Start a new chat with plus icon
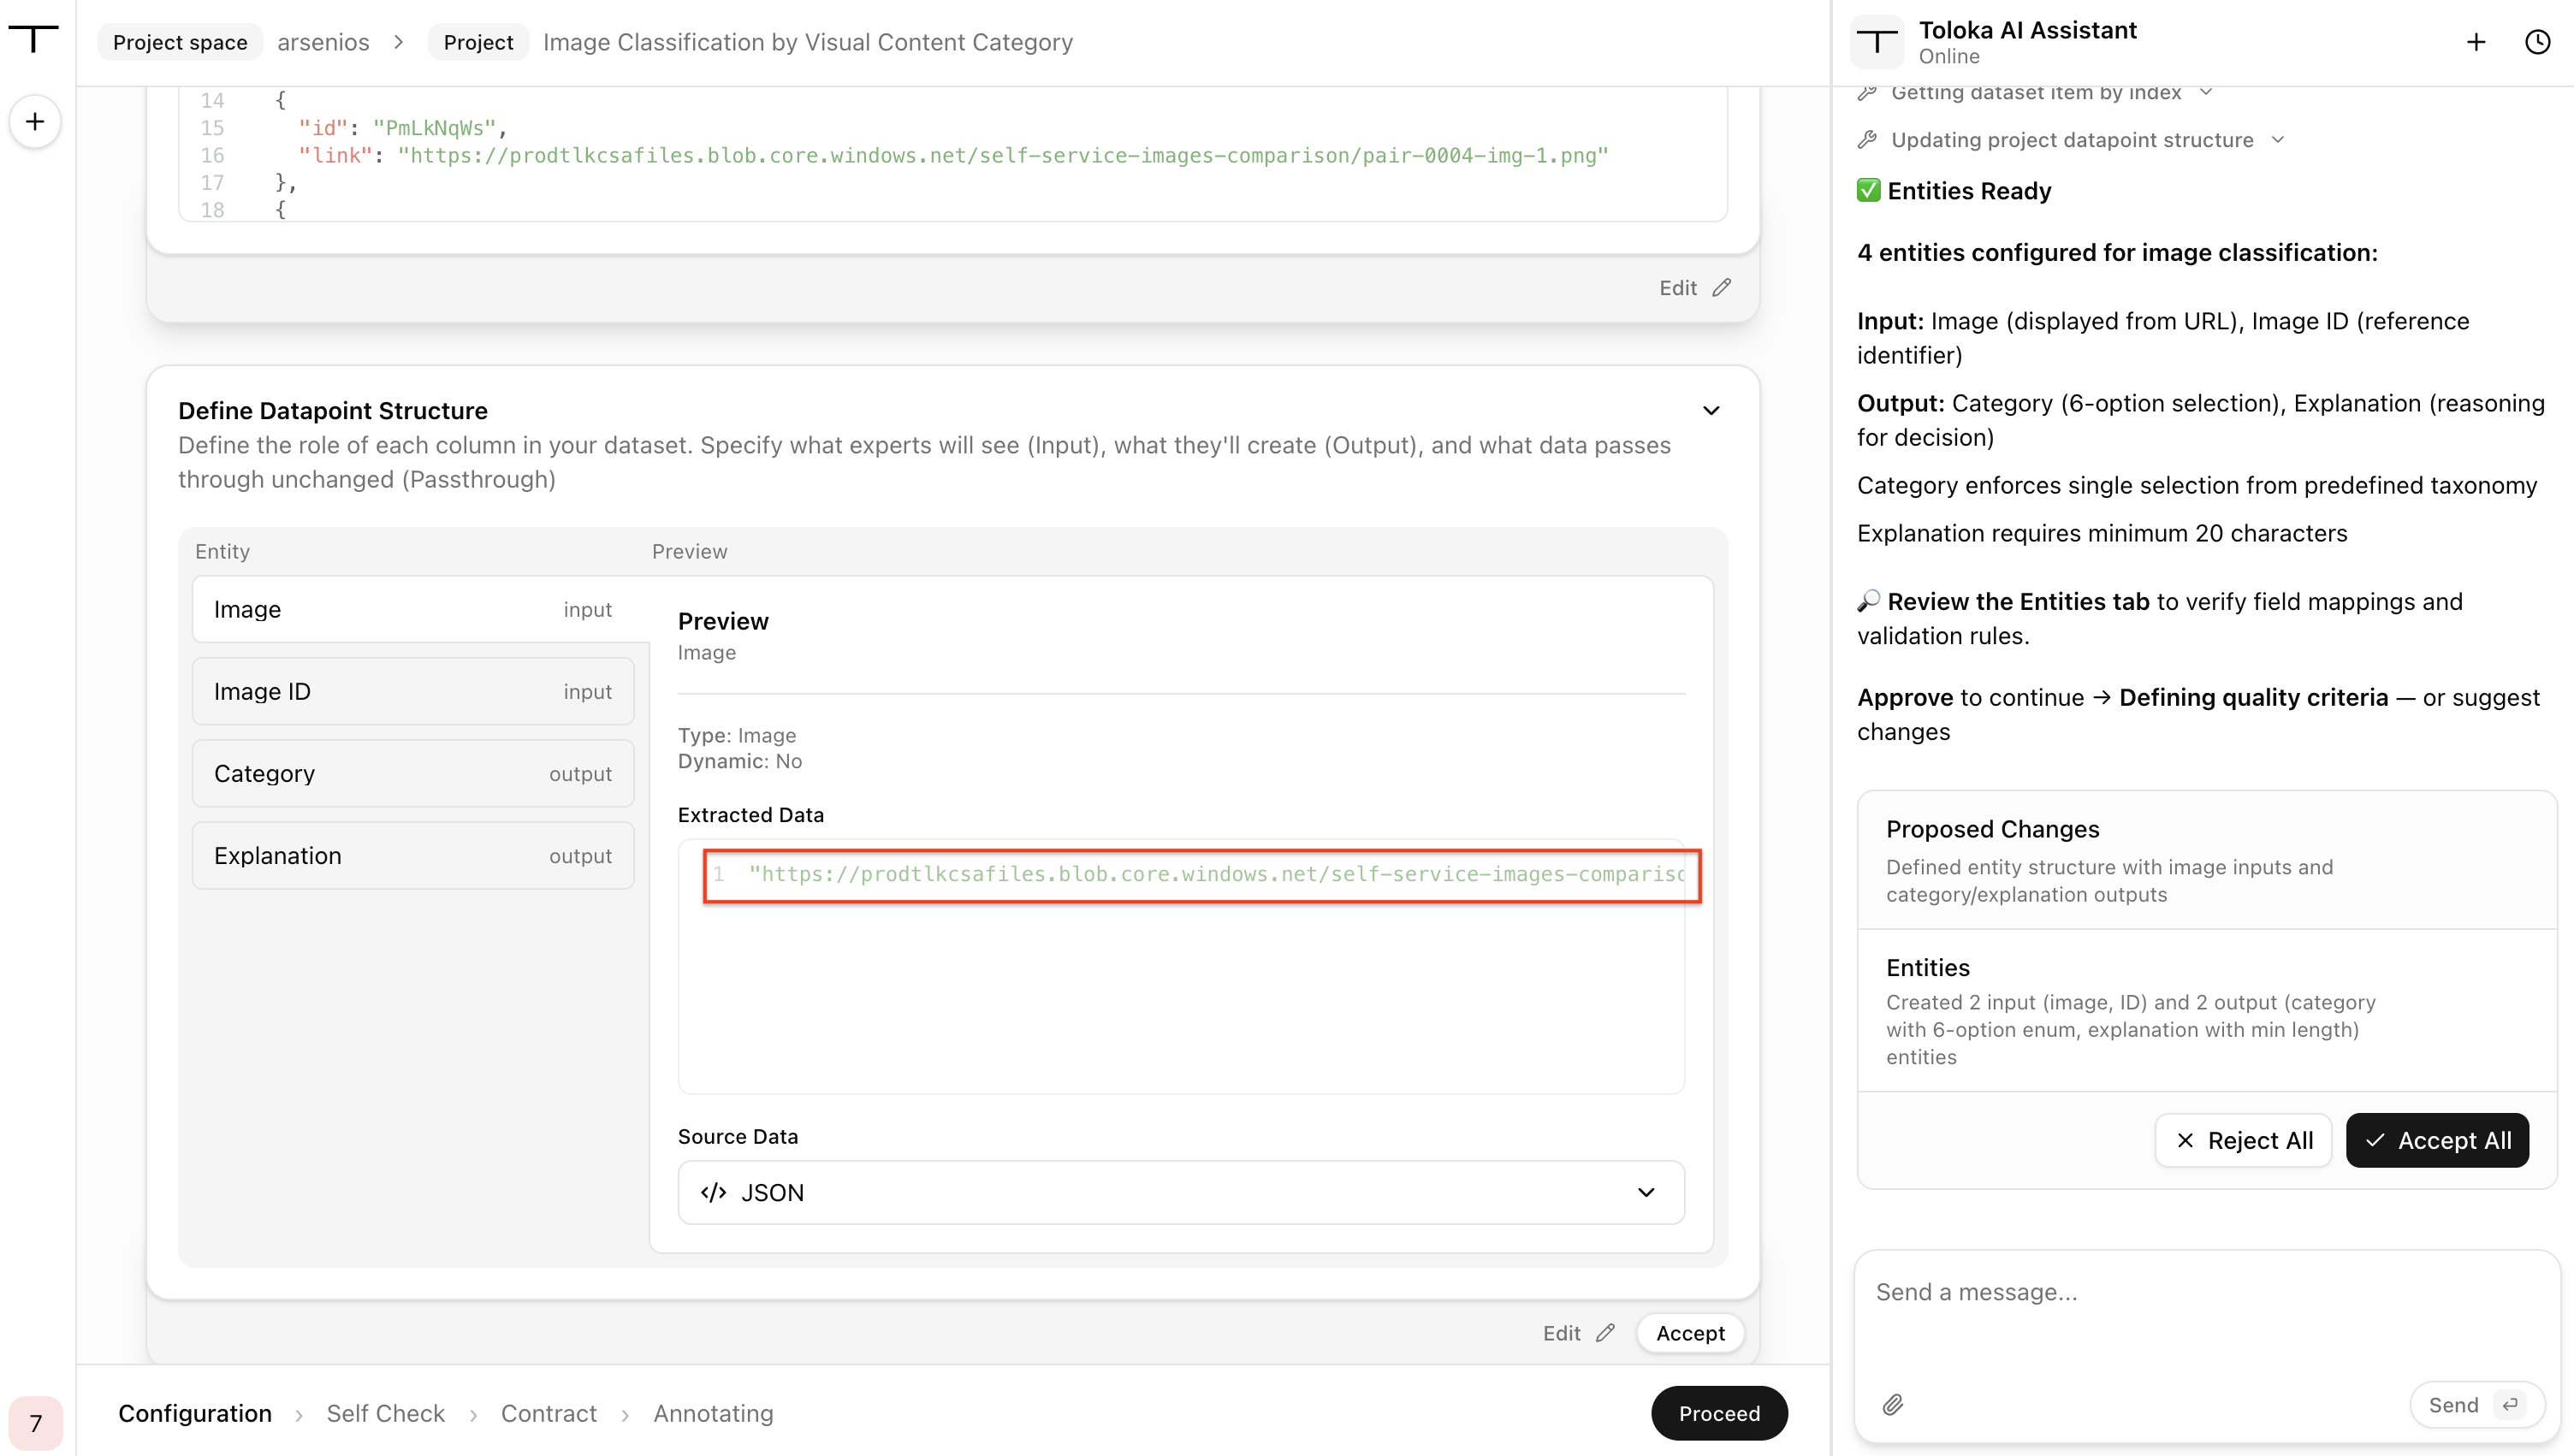2574x1456 pixels. (2476, 42)
